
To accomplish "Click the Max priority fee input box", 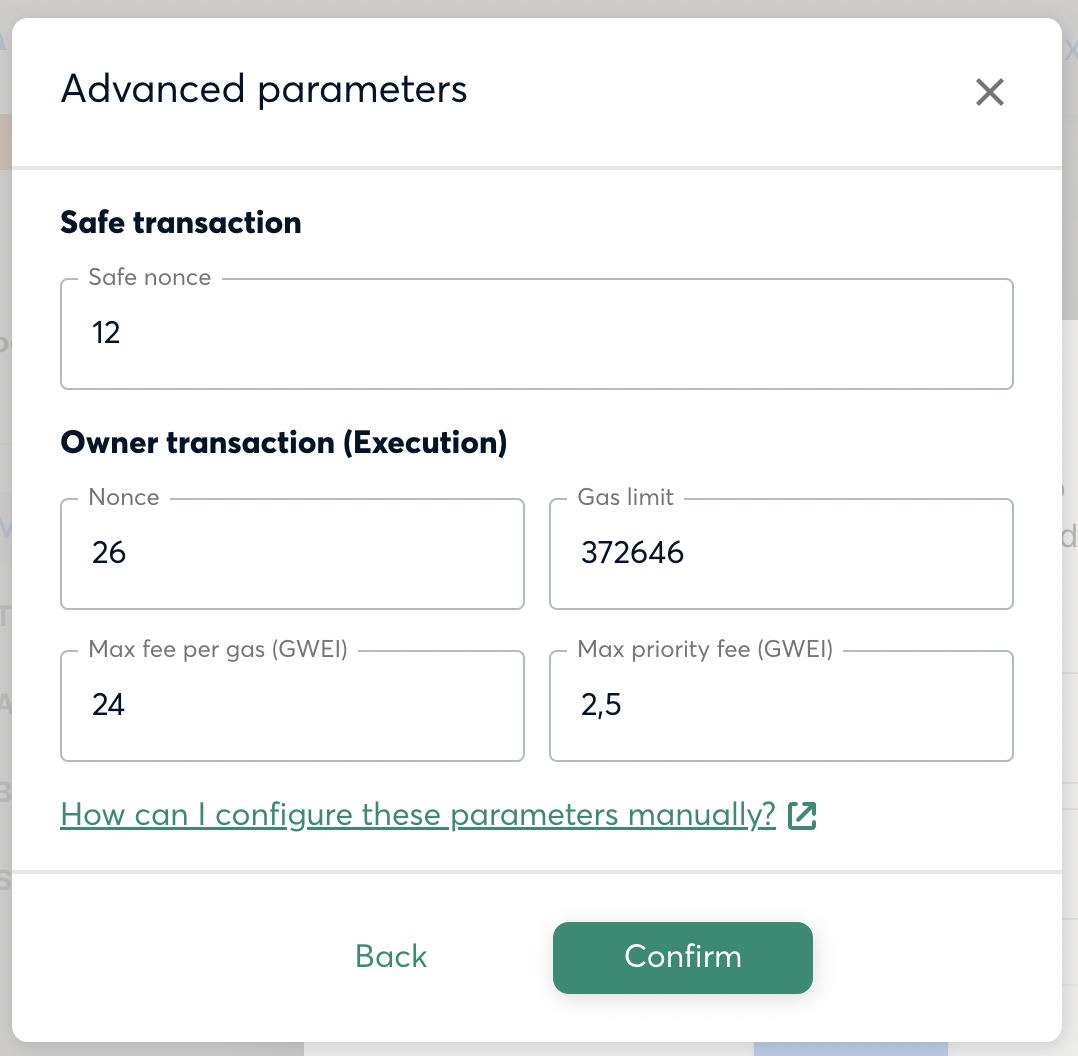I will (781, 705).
